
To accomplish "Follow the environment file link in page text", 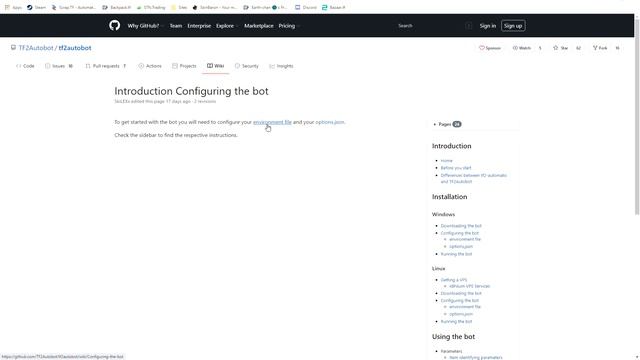I will (x=272, y=122).
